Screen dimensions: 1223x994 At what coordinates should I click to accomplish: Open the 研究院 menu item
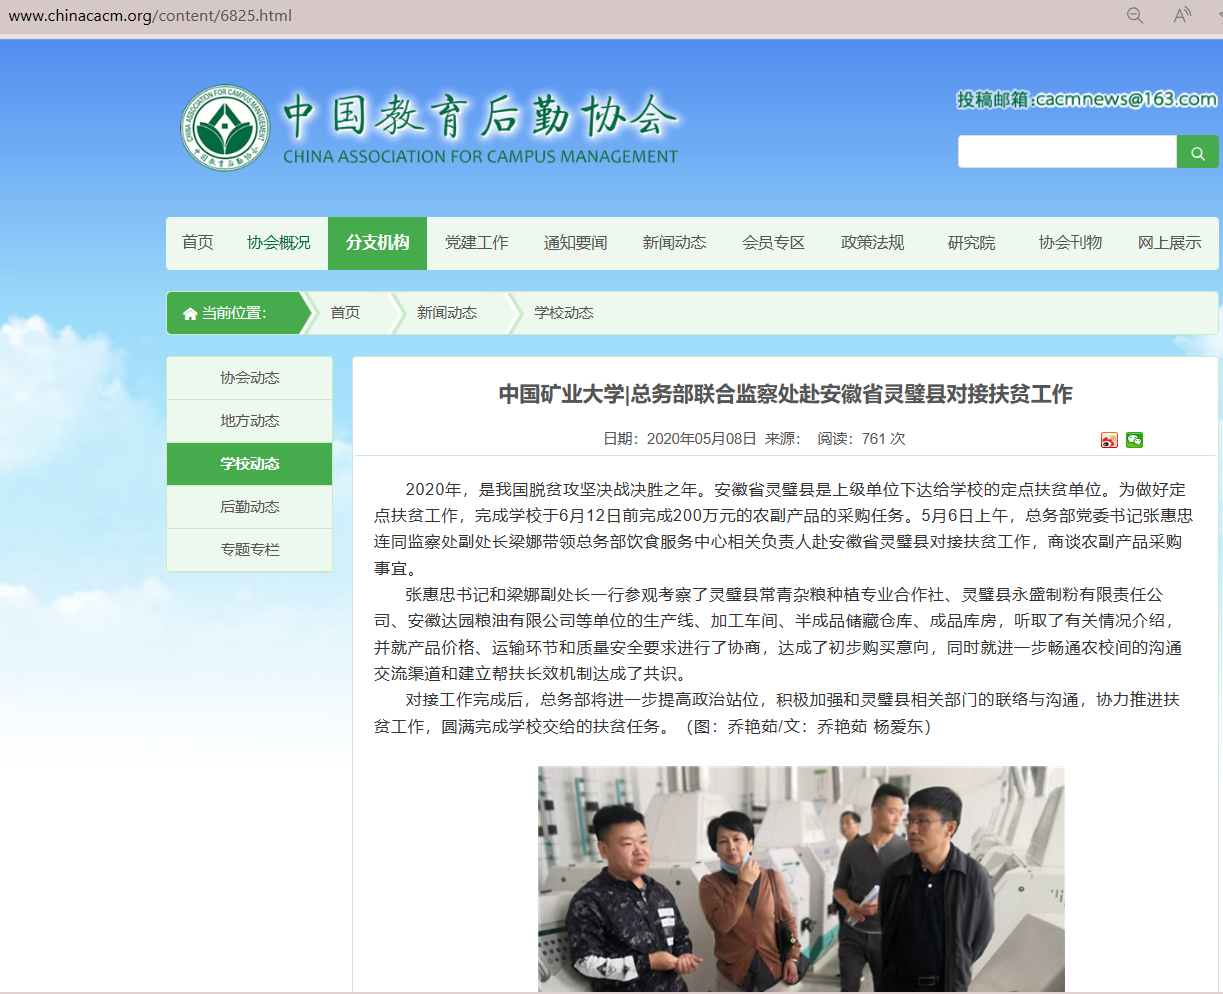click(972, 243)
